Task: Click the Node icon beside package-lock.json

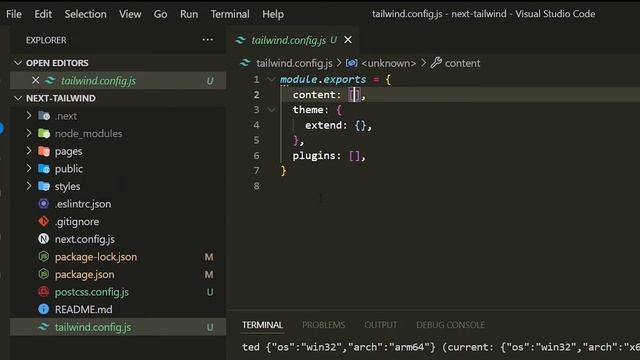Action: 44,256
